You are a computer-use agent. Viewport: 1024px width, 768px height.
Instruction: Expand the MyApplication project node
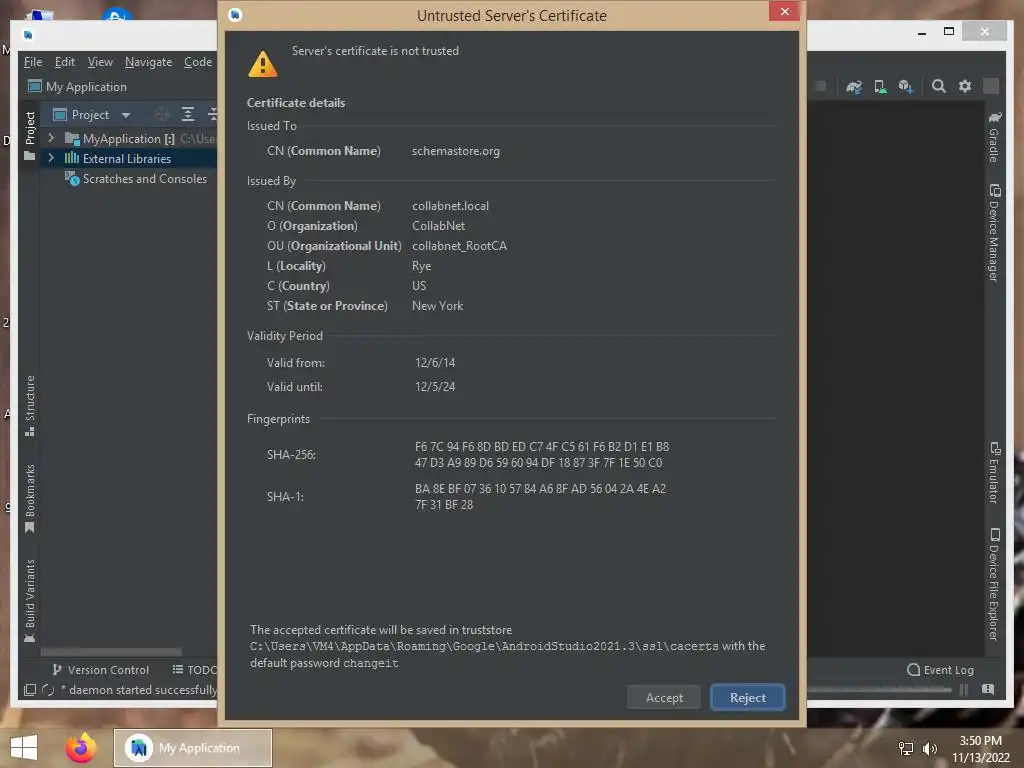(51, 138)
